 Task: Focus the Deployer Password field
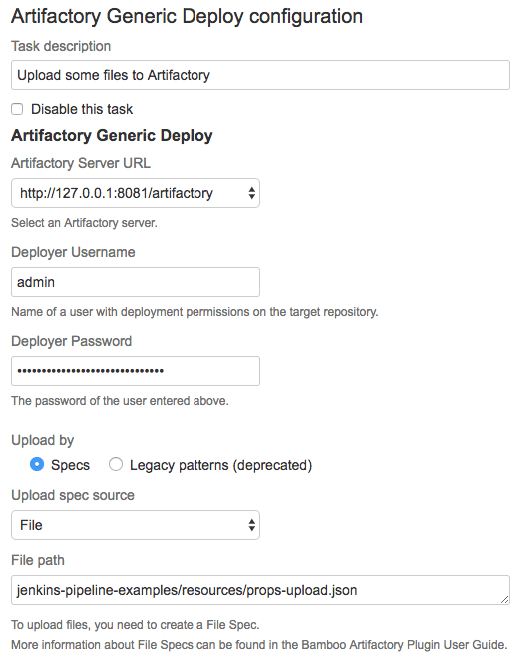(135, 371)
